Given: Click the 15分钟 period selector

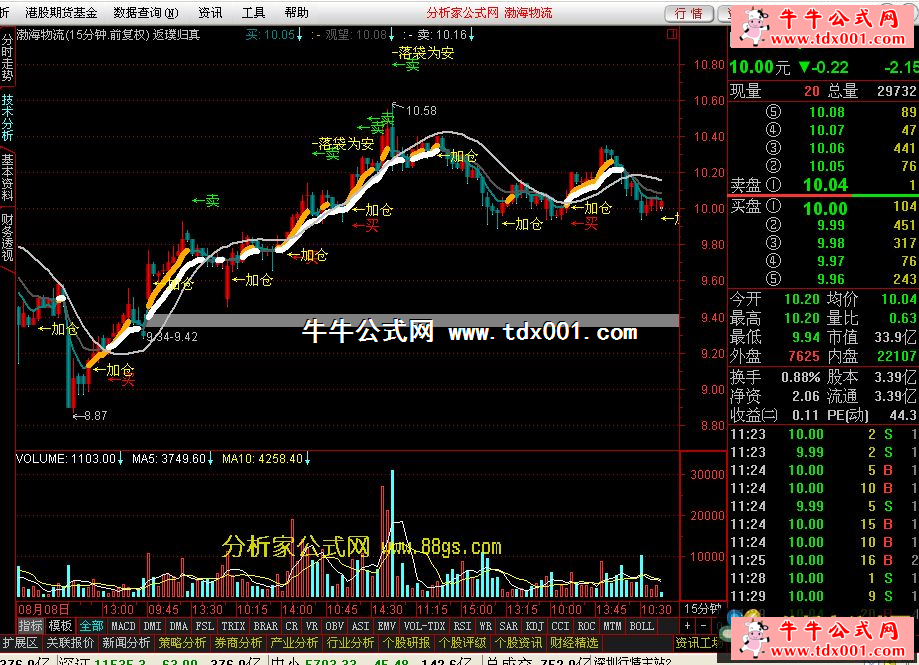Looking at the screenshot, I should point(703,609).
